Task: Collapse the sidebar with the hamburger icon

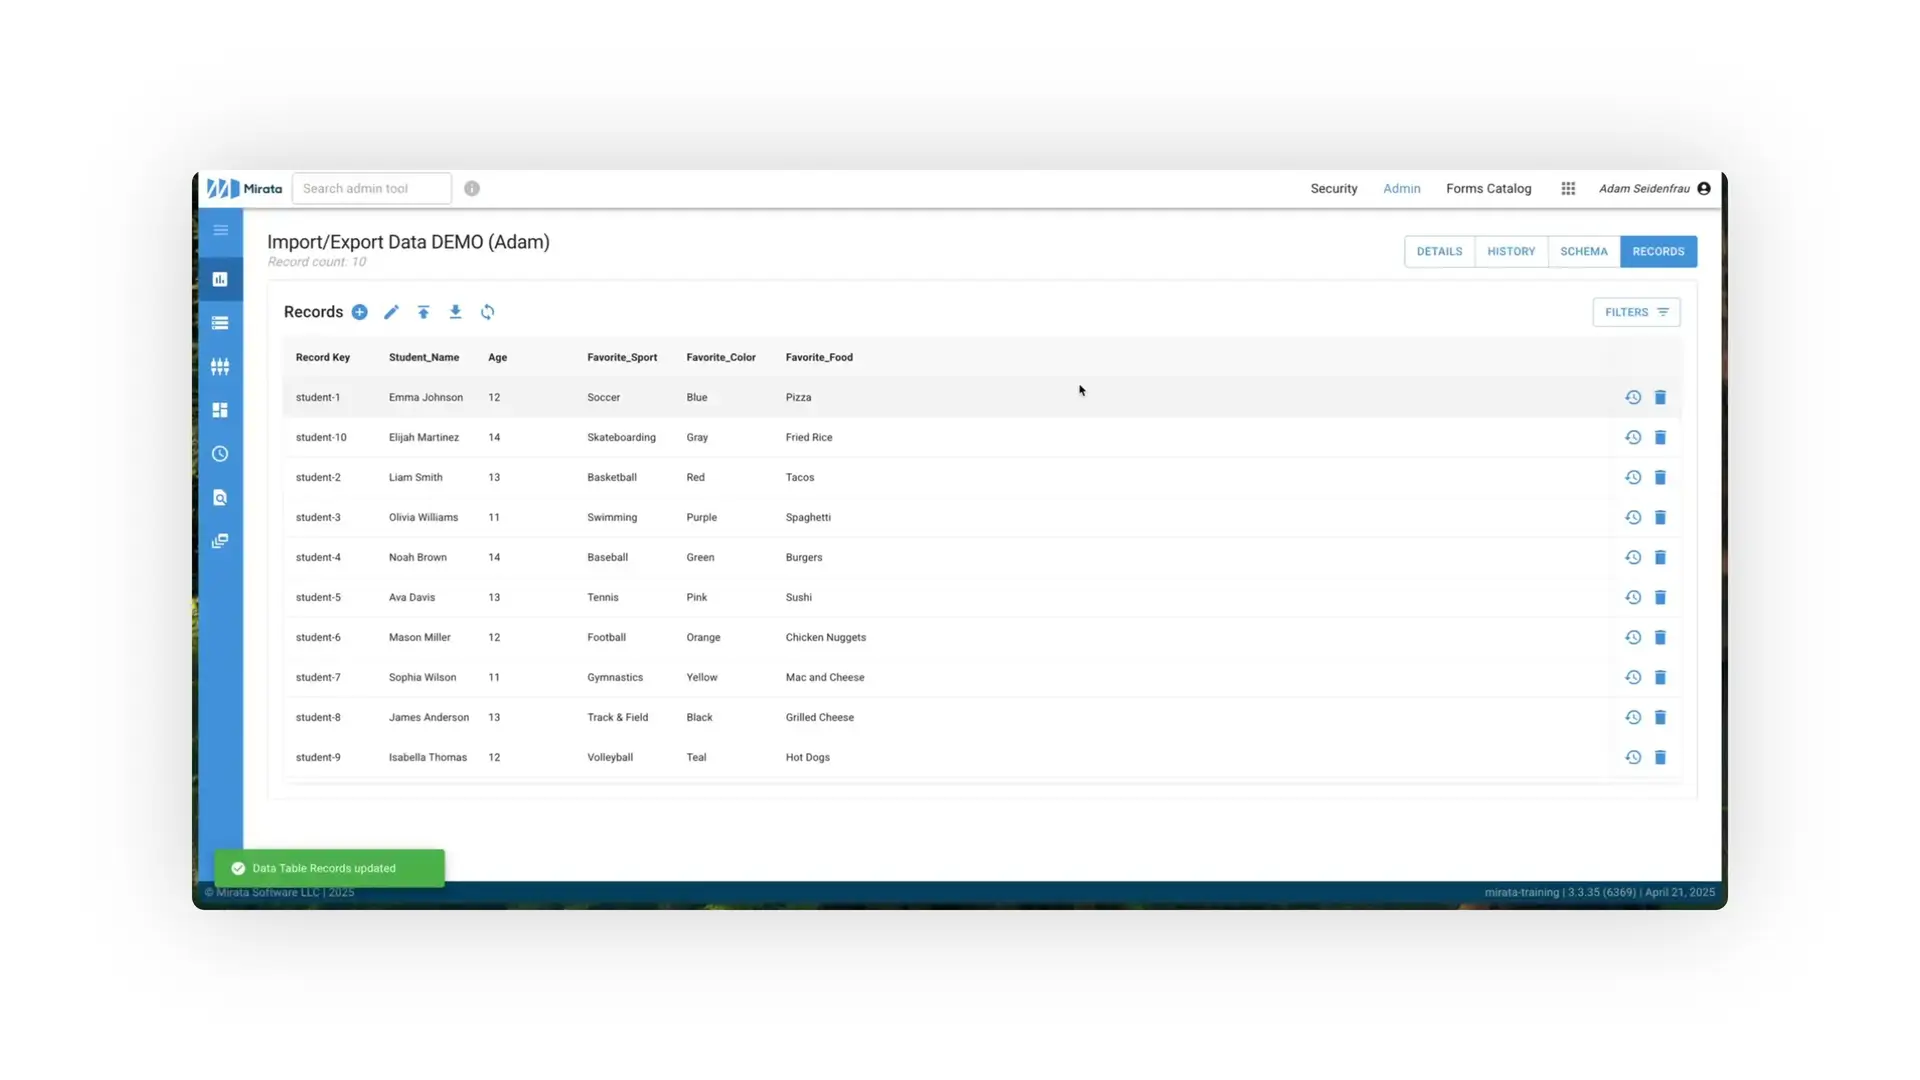Action: point(220,230)
